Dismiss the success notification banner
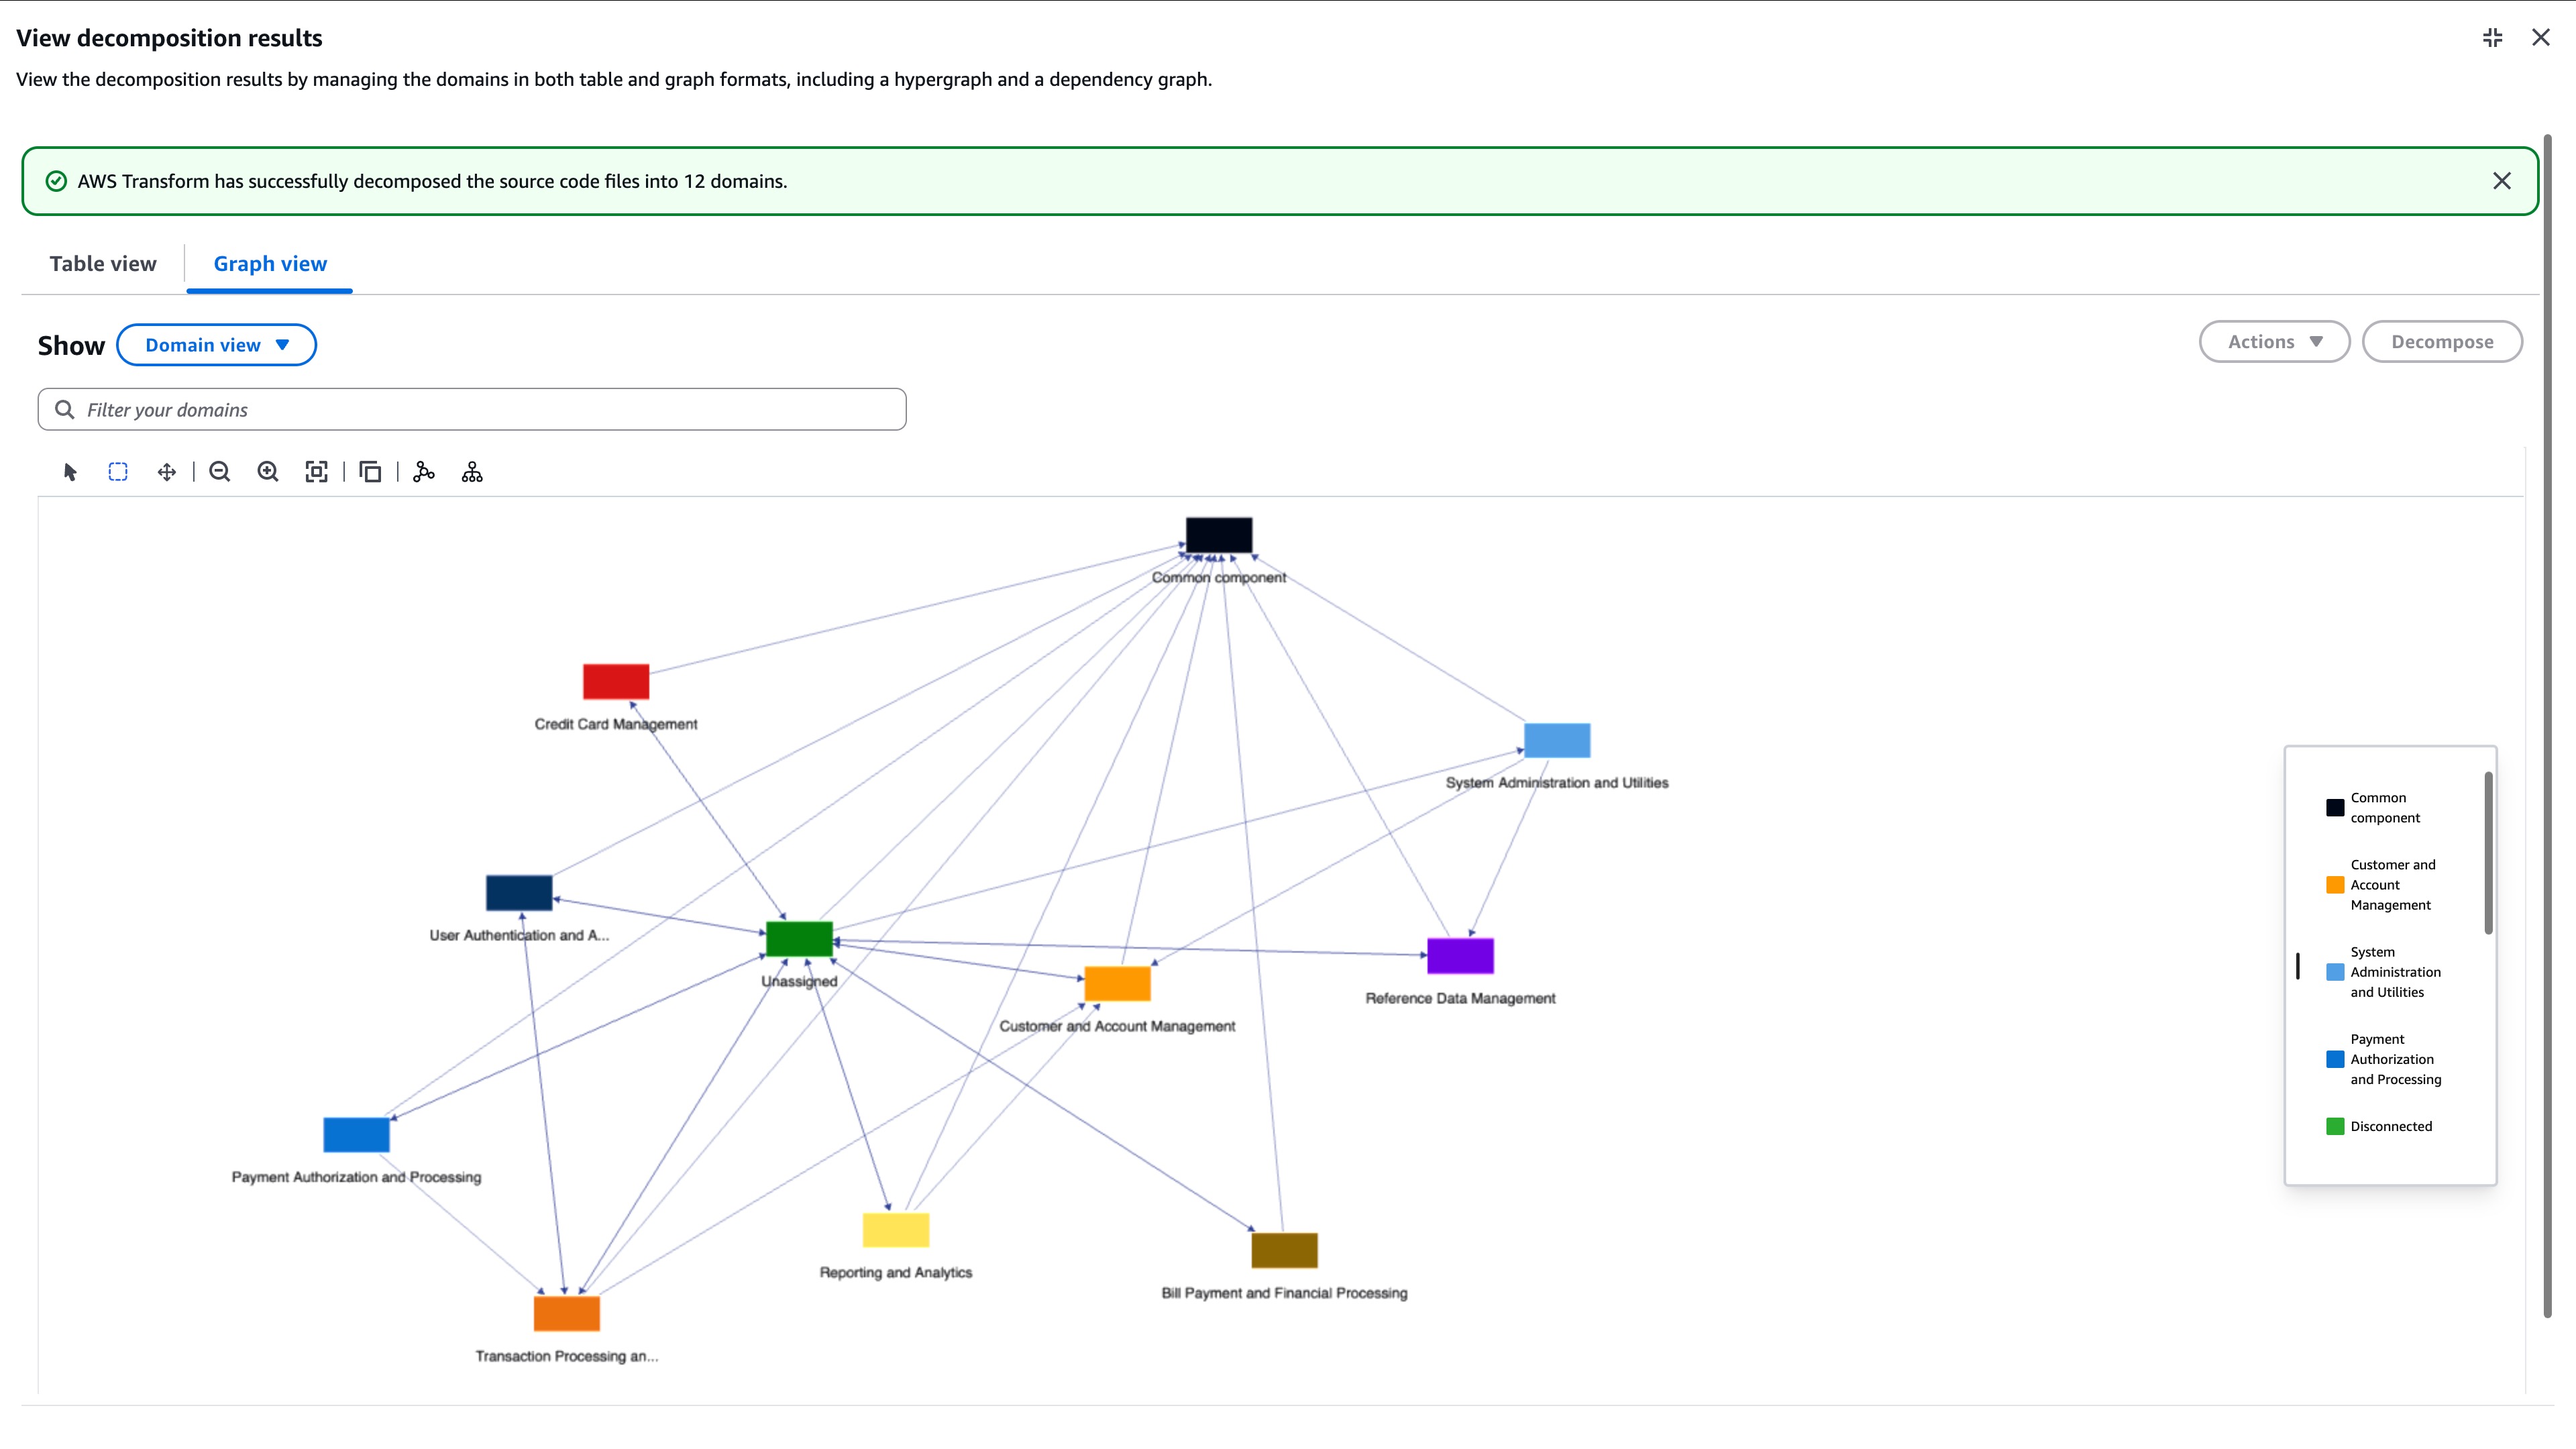This screenshot has width=2576, height=1449. pos(2503,180)
